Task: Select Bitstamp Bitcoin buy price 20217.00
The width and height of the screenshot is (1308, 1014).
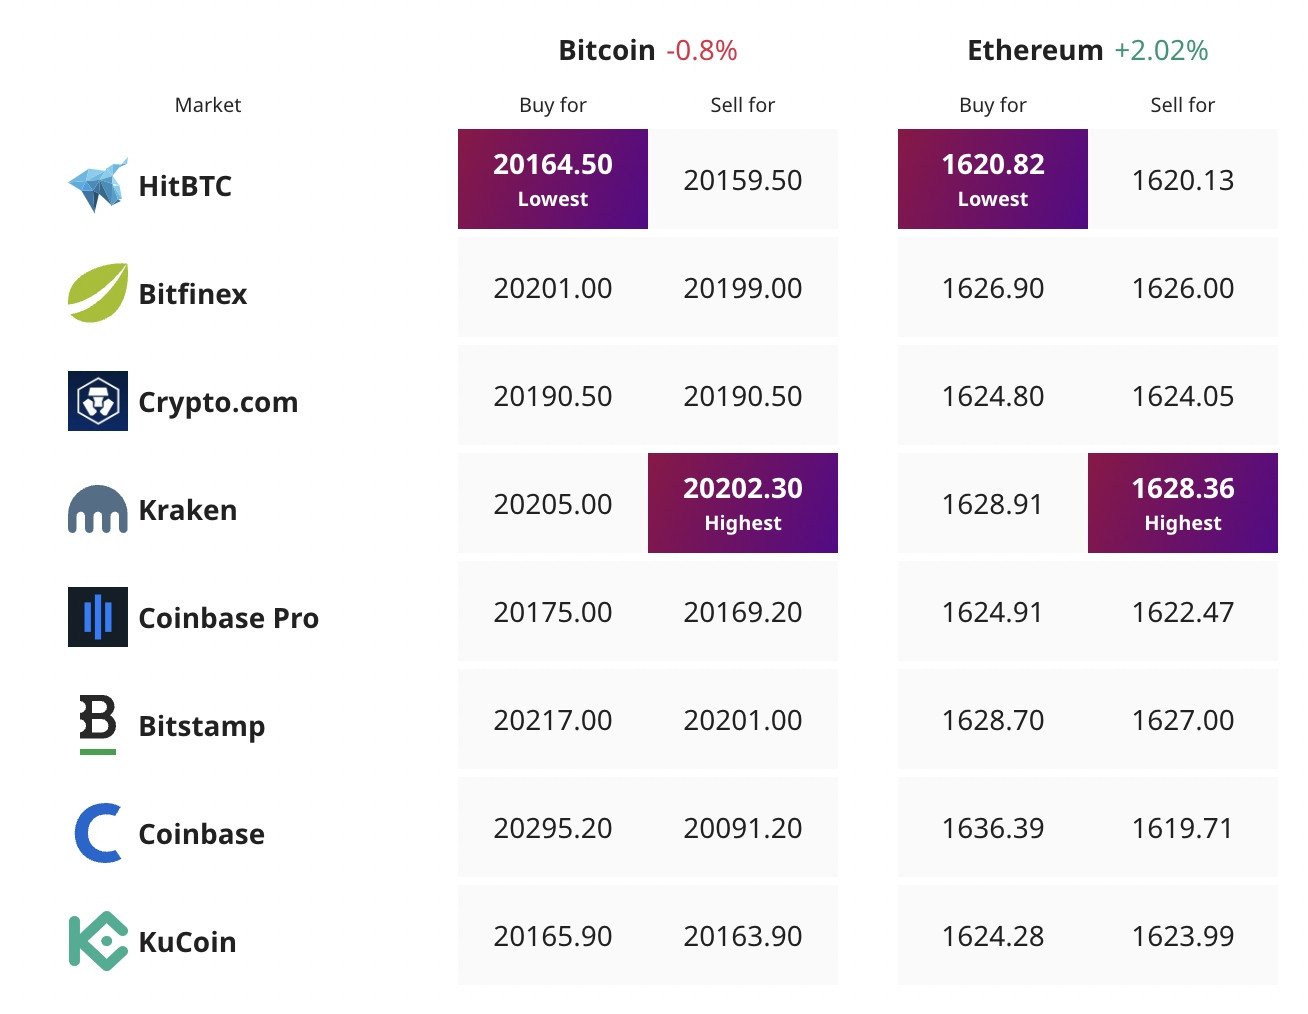Action: (x=552, y=720)
